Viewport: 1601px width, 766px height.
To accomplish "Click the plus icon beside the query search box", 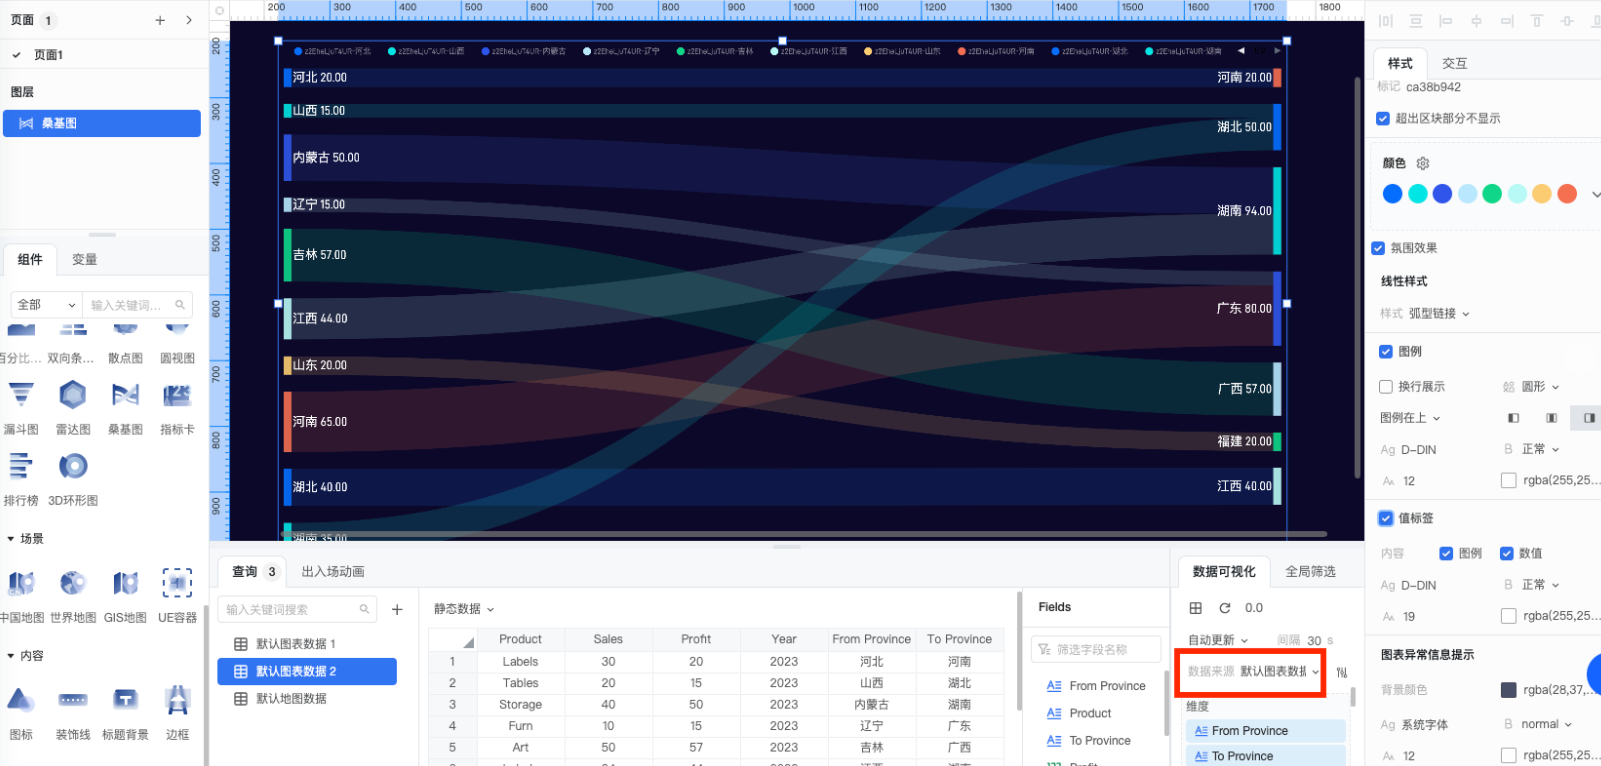I will [397, 609].
